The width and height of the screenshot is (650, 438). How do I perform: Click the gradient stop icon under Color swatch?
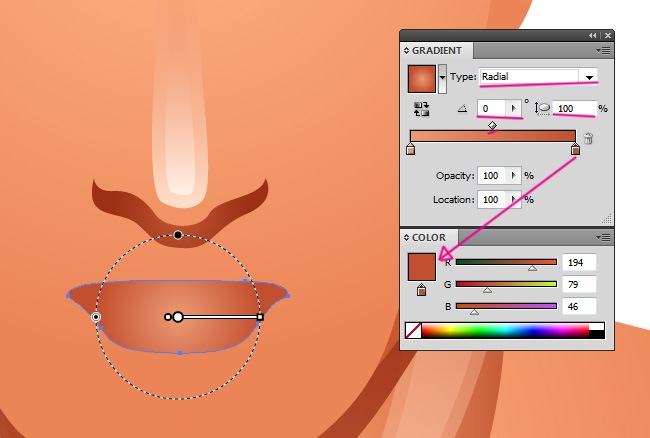(422, 290)
